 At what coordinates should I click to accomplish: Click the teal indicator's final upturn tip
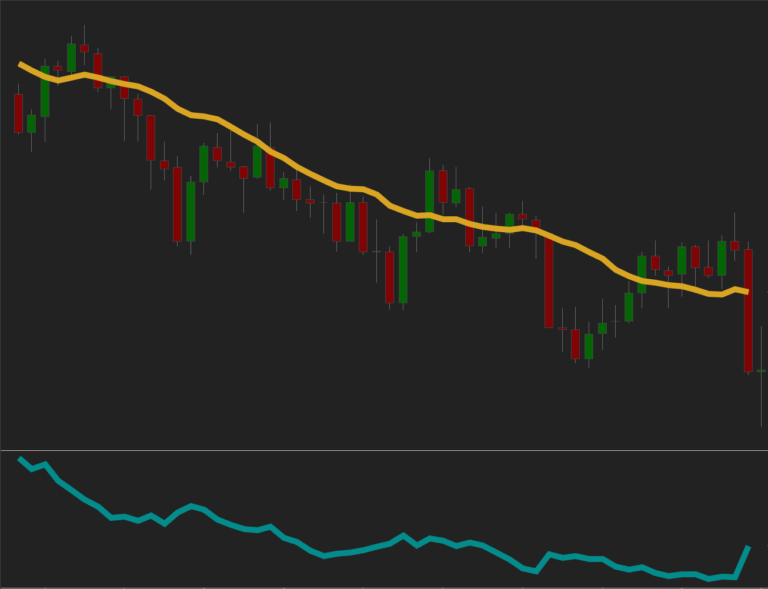pos(748,547)
